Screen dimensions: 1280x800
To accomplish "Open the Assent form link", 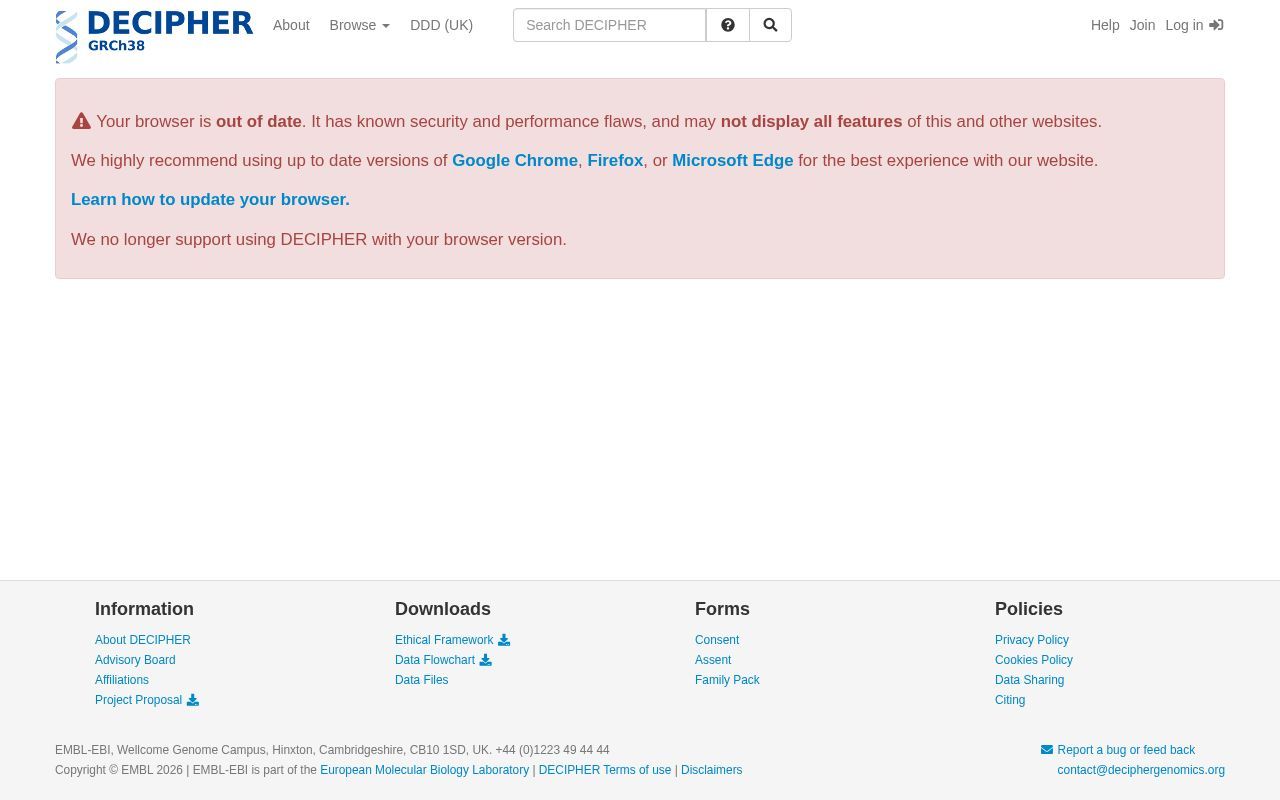I will pos(713,660).
